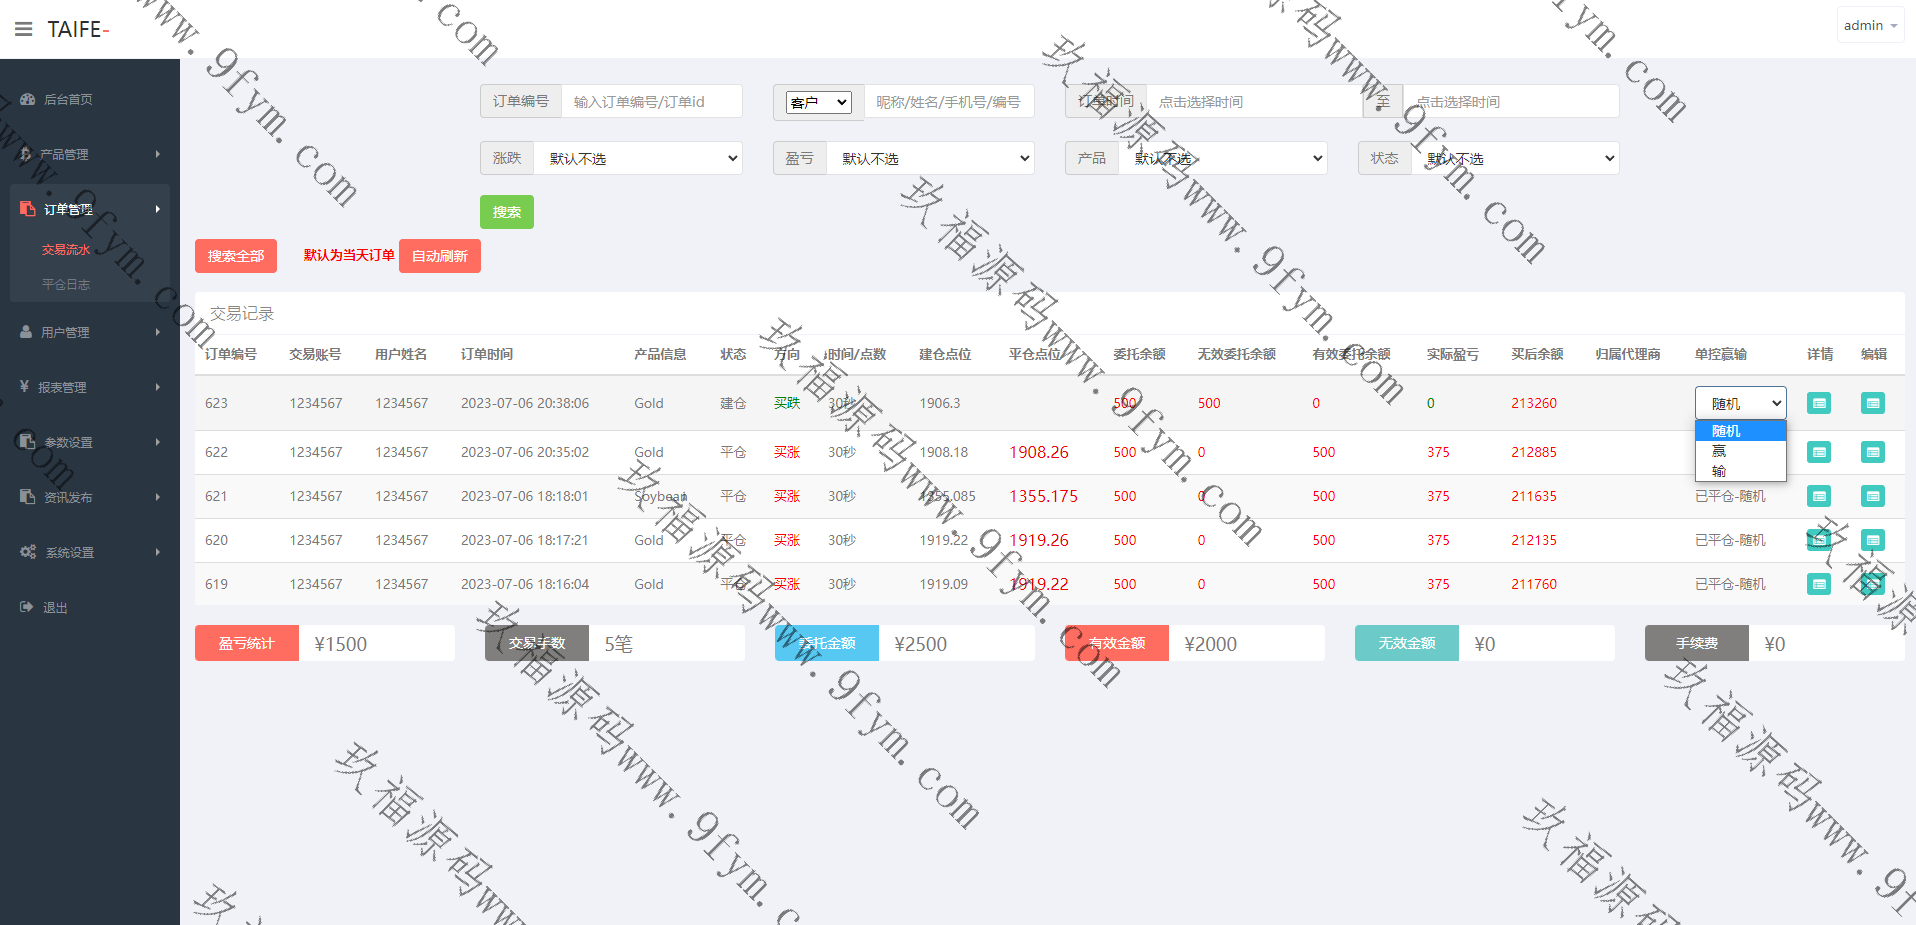Click edit icon for order 621
This screenshot has width=1916, height=925.
tap(1872, 496)
